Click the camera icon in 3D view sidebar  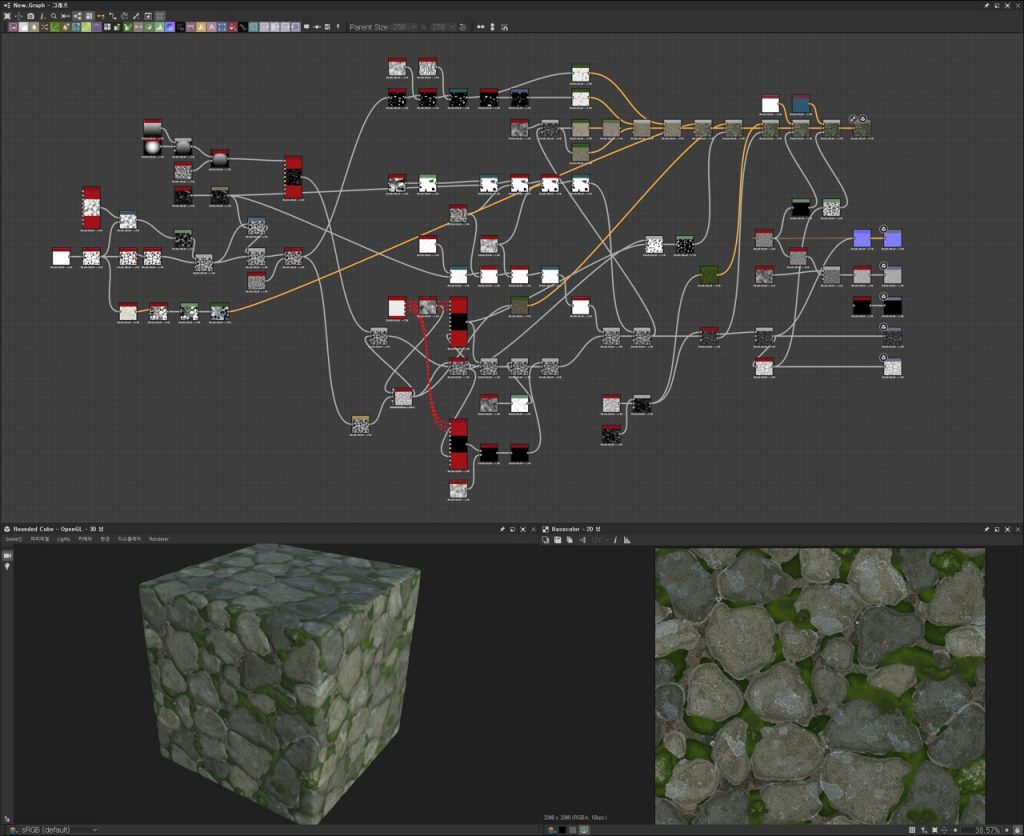tap(7, 554)
